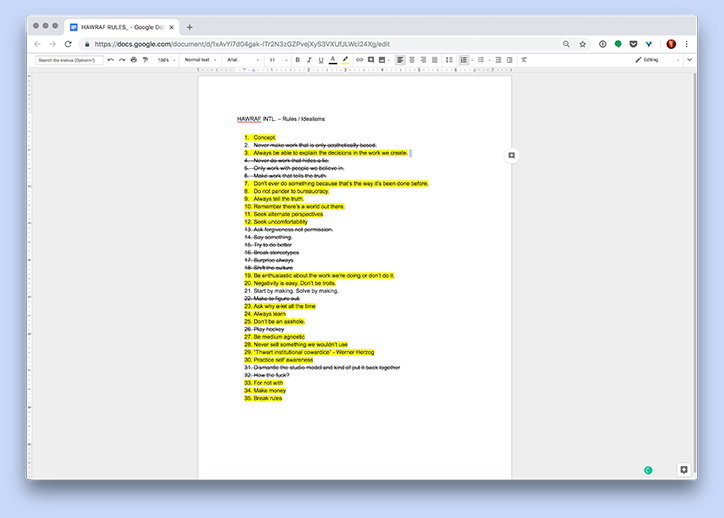Click the green circle extension icon
Viewport: 724px width, 518px height.
click(618, 44)
